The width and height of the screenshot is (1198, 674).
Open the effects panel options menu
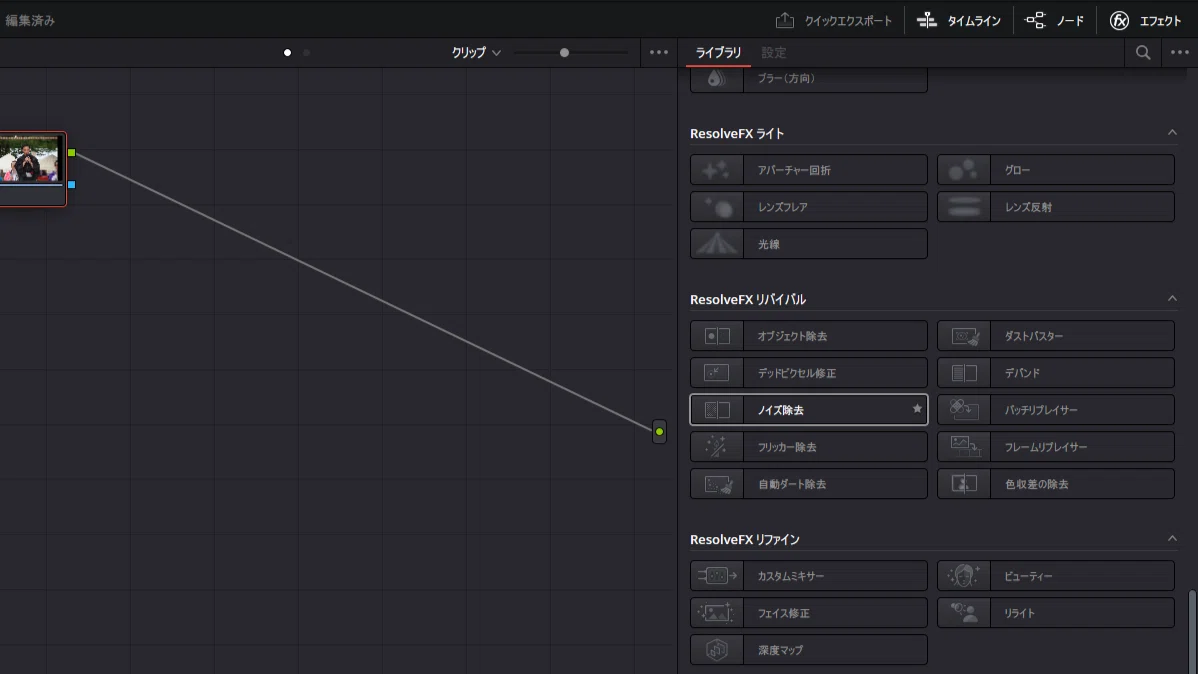pos(1180,53)
